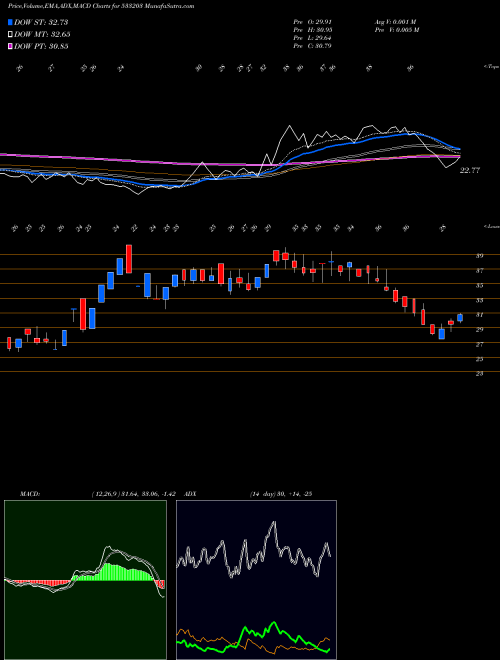The height and width of the screenshot is (660, 500).
Task: Select the 'DOW ST: 32.73' legend text
Action: pos(41,22)
